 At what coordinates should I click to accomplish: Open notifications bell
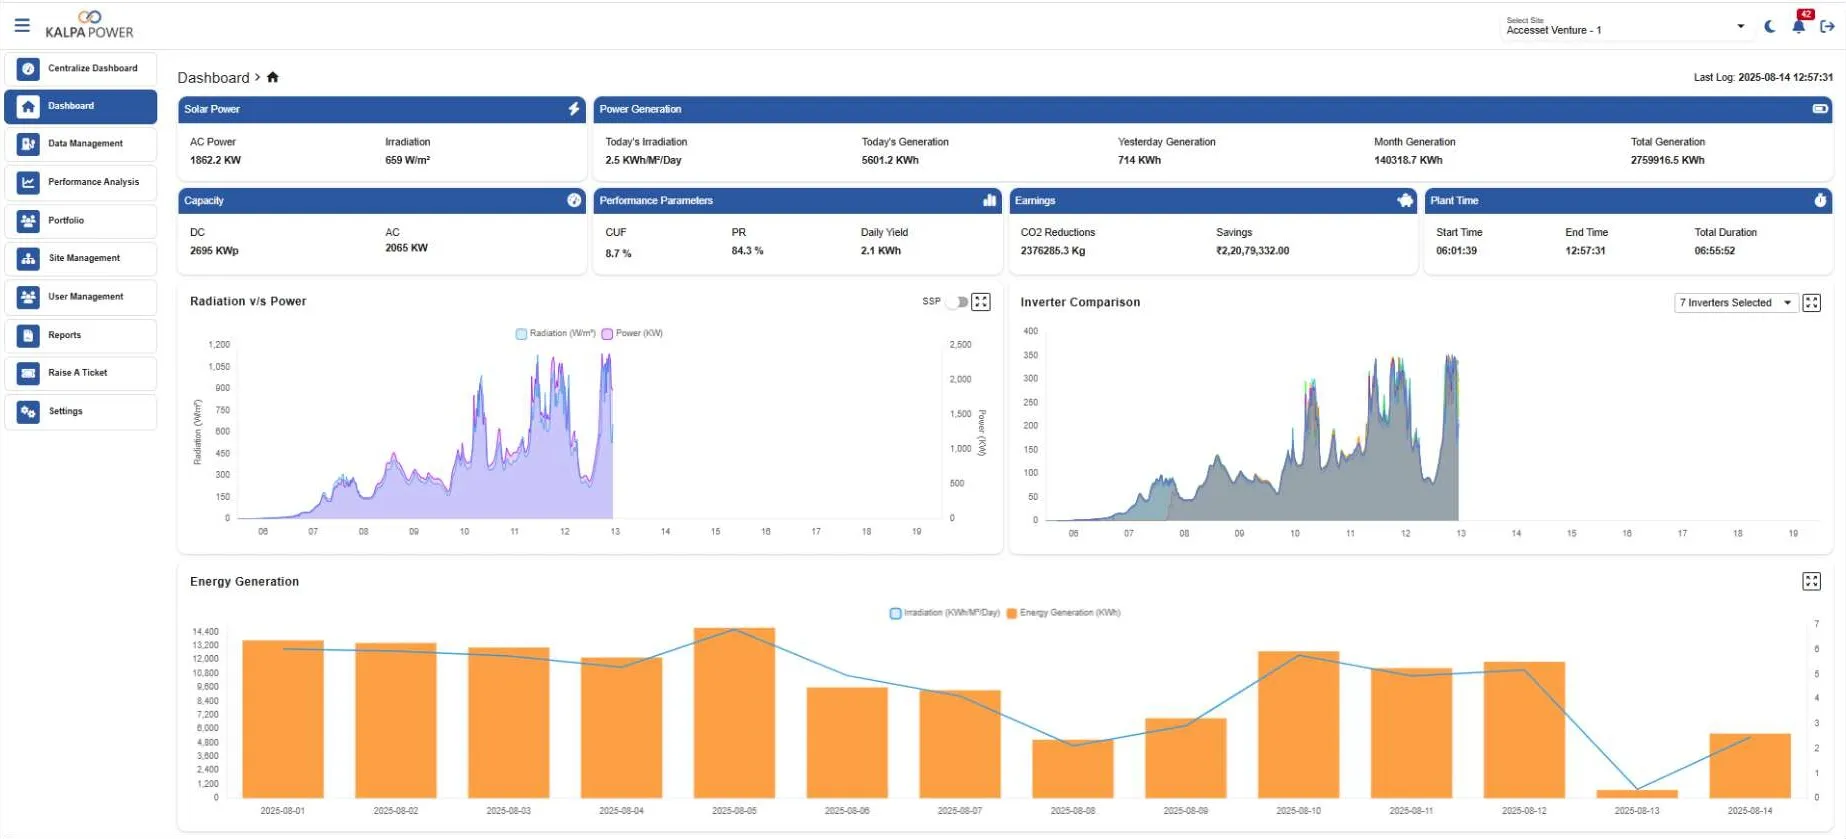coord(1799,26)
